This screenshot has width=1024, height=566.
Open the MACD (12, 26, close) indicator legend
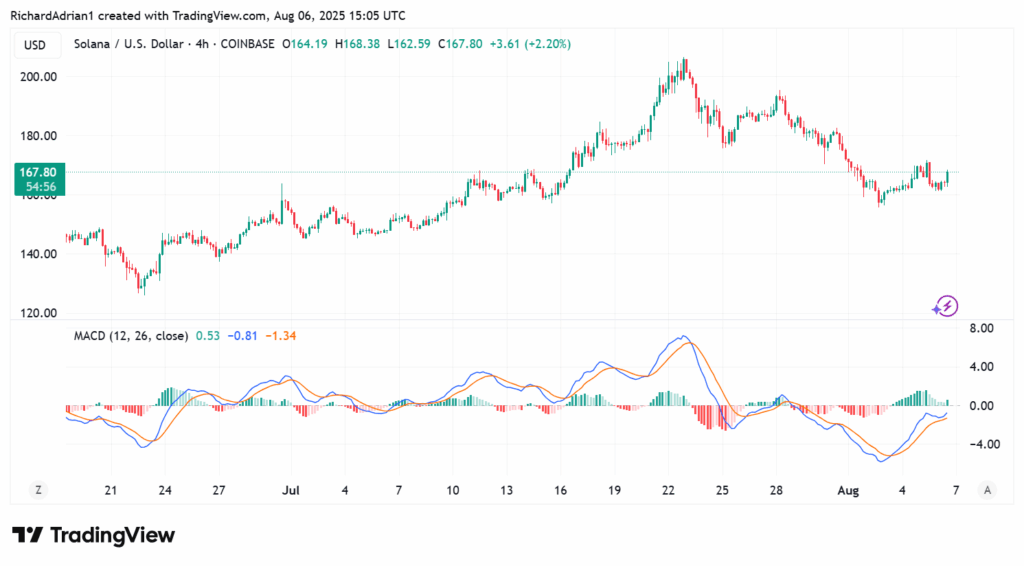(131, 336)
